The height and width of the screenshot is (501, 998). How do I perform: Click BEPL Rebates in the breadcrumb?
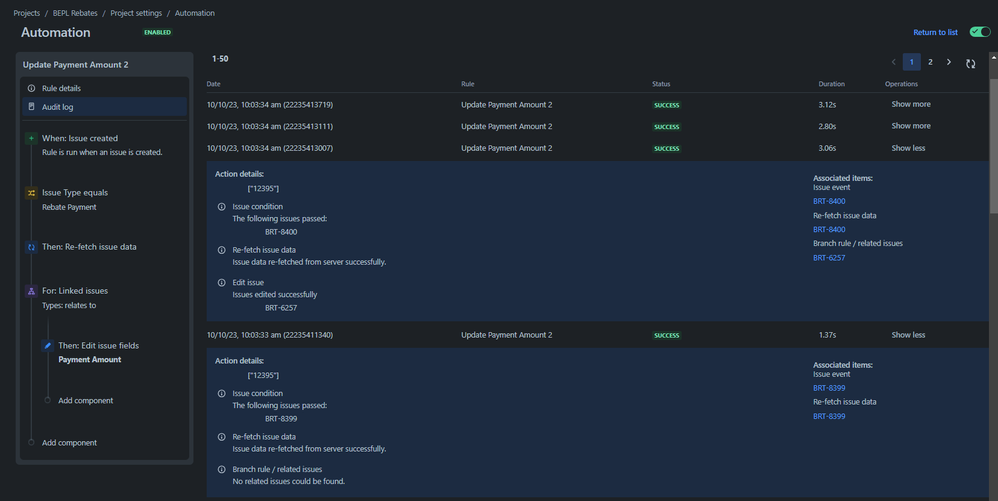75,13
